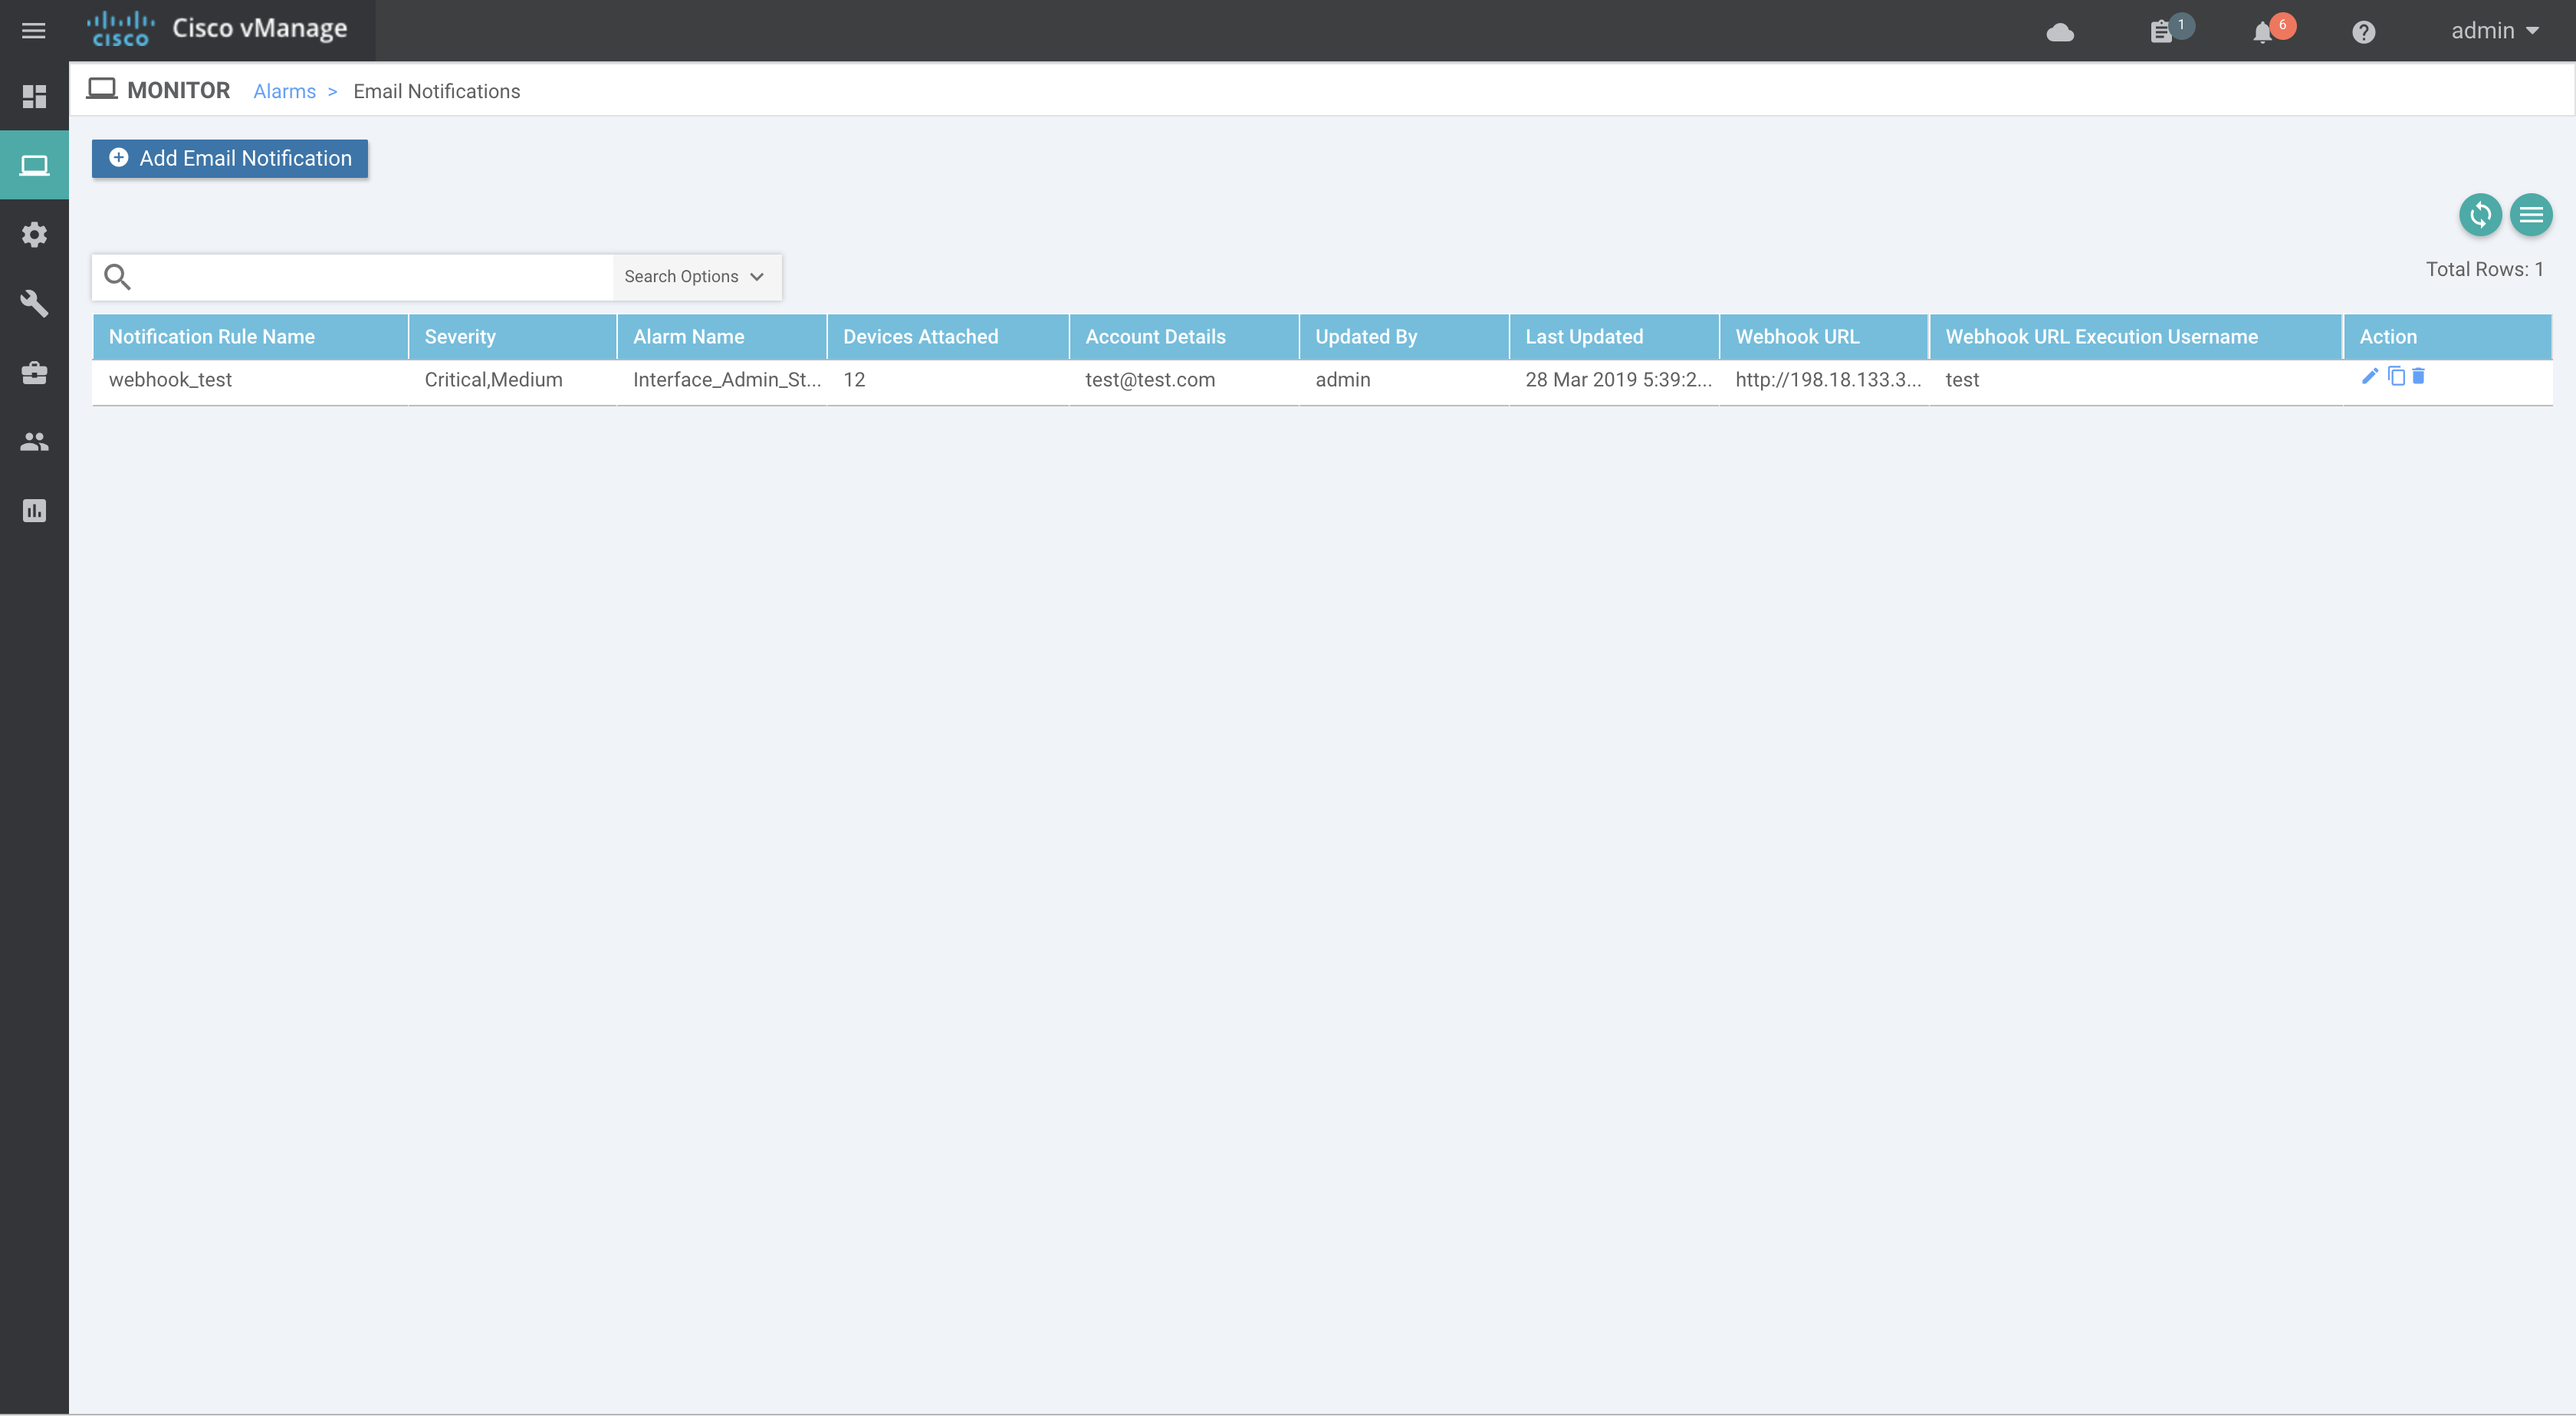This screenshot has width=2576, height=1420.
Task: Navigate back using the Alarms breadcrumb
Action: 283,91
